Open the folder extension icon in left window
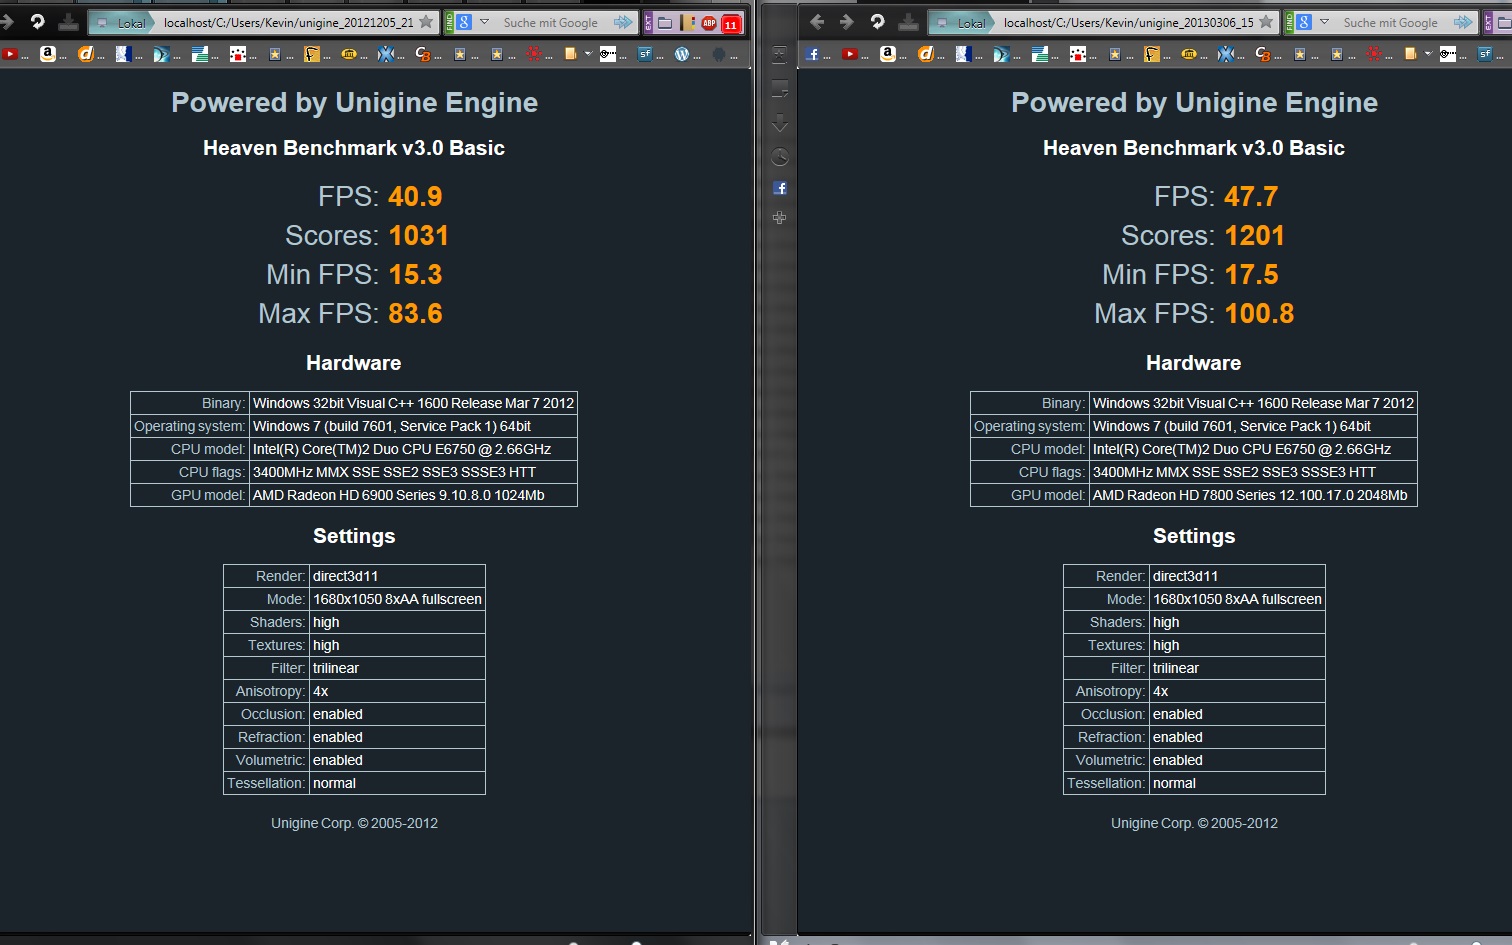The width and height of the screenshot is (1512, 945). pos(665,23)
